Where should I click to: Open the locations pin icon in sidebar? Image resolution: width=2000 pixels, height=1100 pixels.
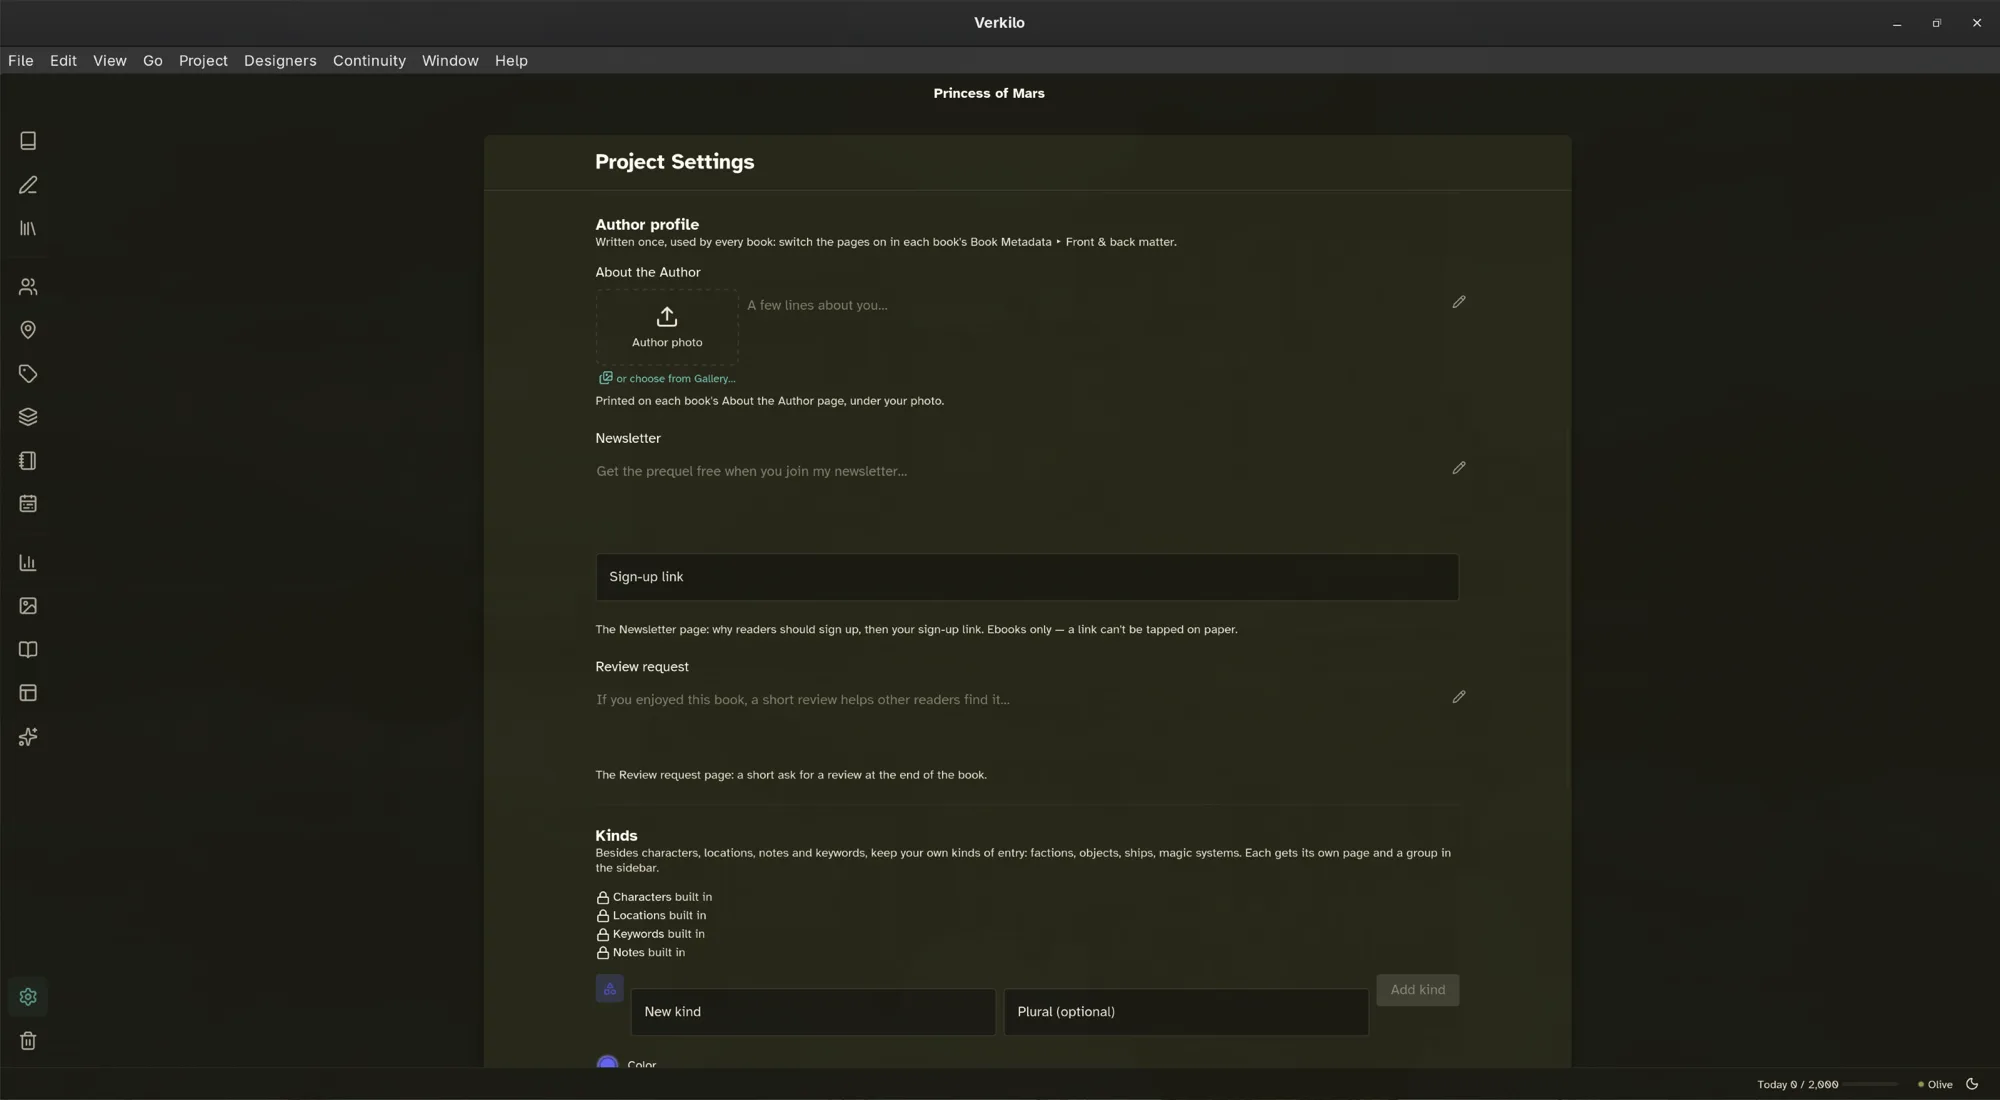[x=28, y=330]
